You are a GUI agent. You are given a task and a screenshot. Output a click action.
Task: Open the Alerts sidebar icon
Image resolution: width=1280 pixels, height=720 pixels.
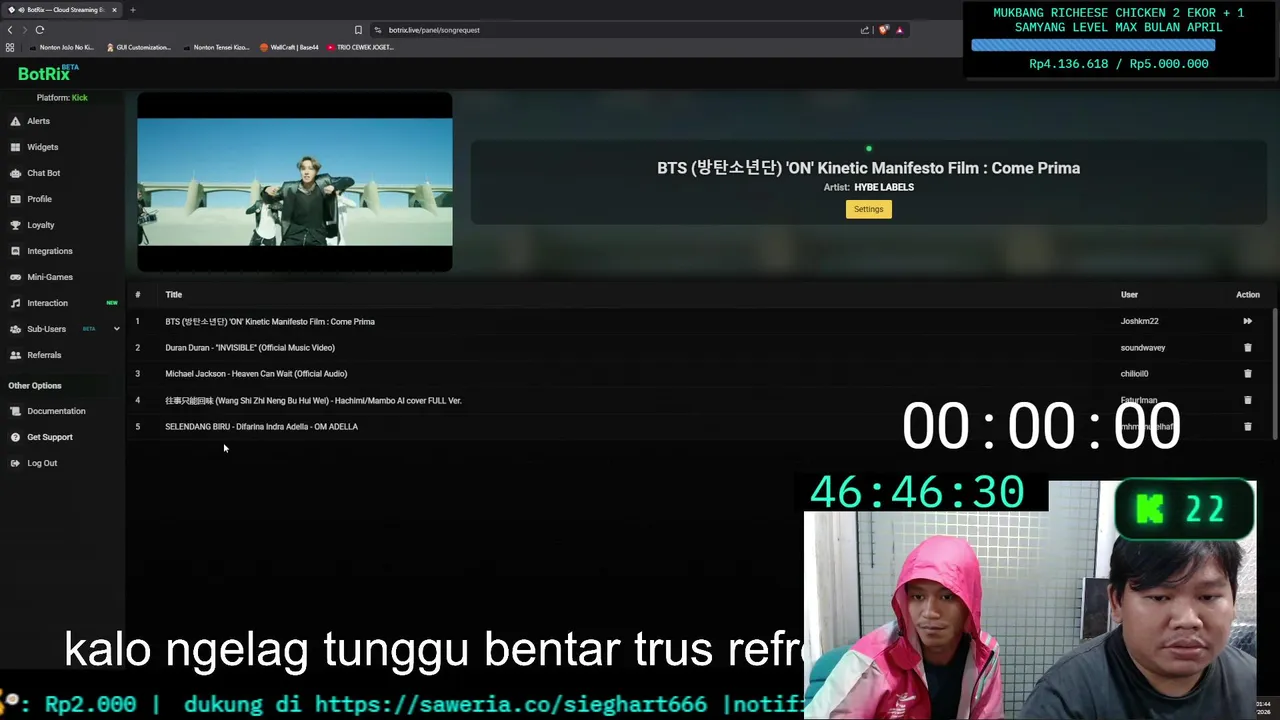(x=15, y=121)
